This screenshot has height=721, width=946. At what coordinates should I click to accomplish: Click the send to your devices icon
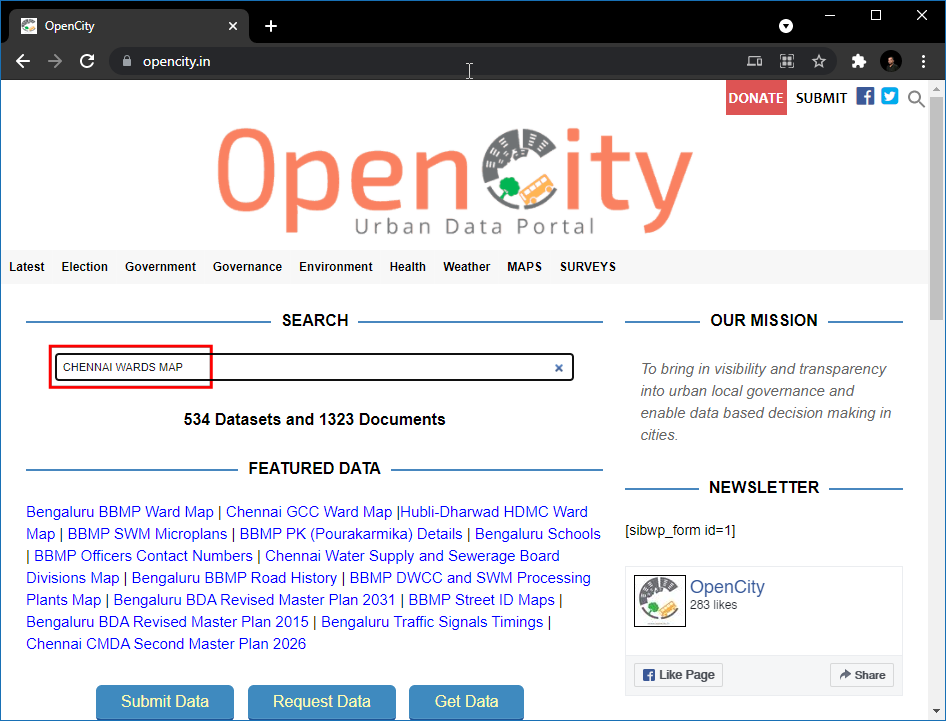755,61
